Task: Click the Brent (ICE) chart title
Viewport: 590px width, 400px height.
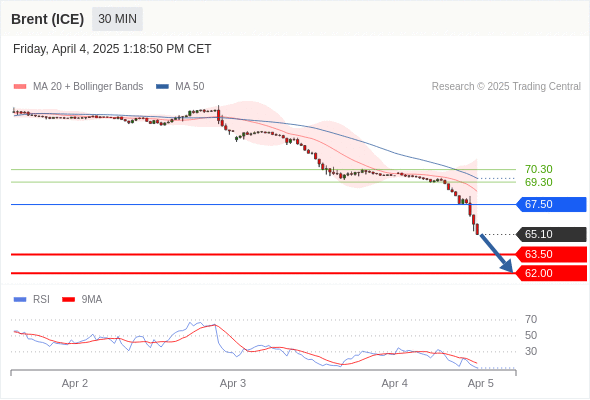Action: point(47,19)
